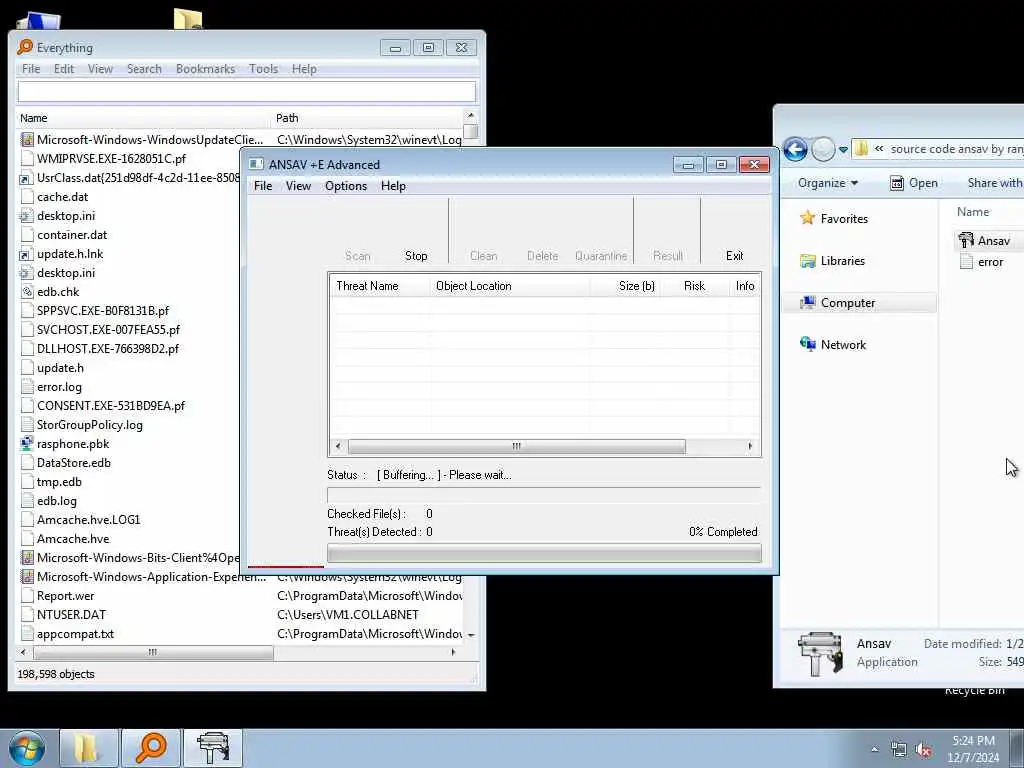Viewport: 1024px width, 768px height.
Task: Select Report.wer in the Everything list
Action: (x=65, y=596)
